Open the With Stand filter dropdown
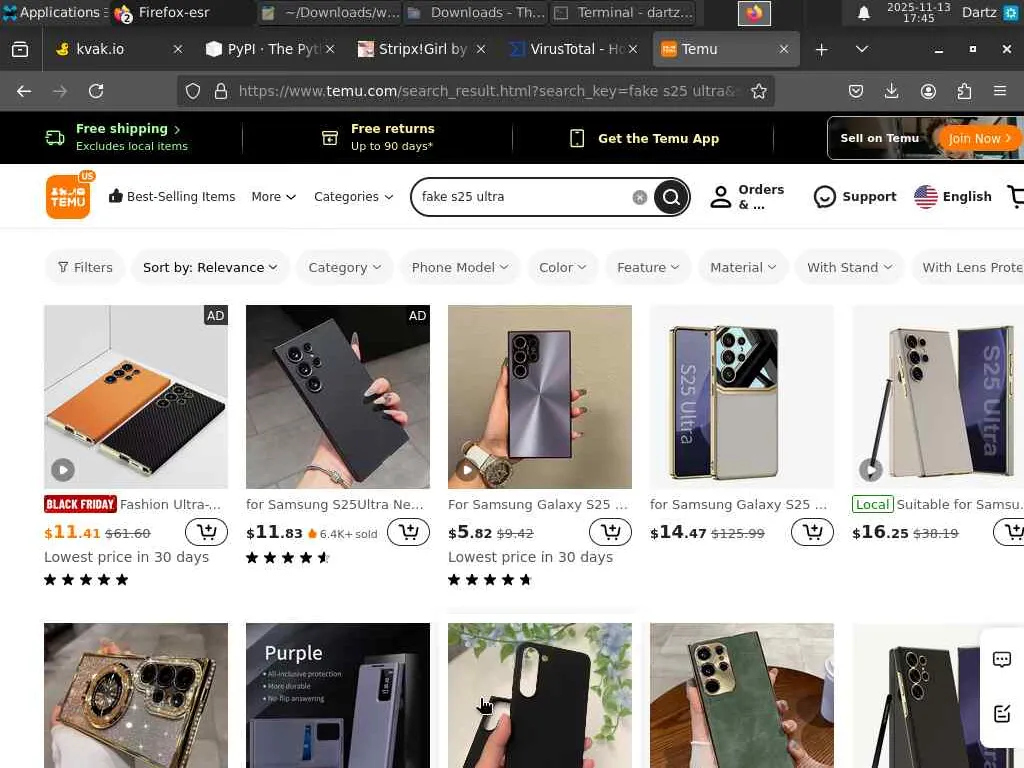1024x768 pixels. (849, 268)
